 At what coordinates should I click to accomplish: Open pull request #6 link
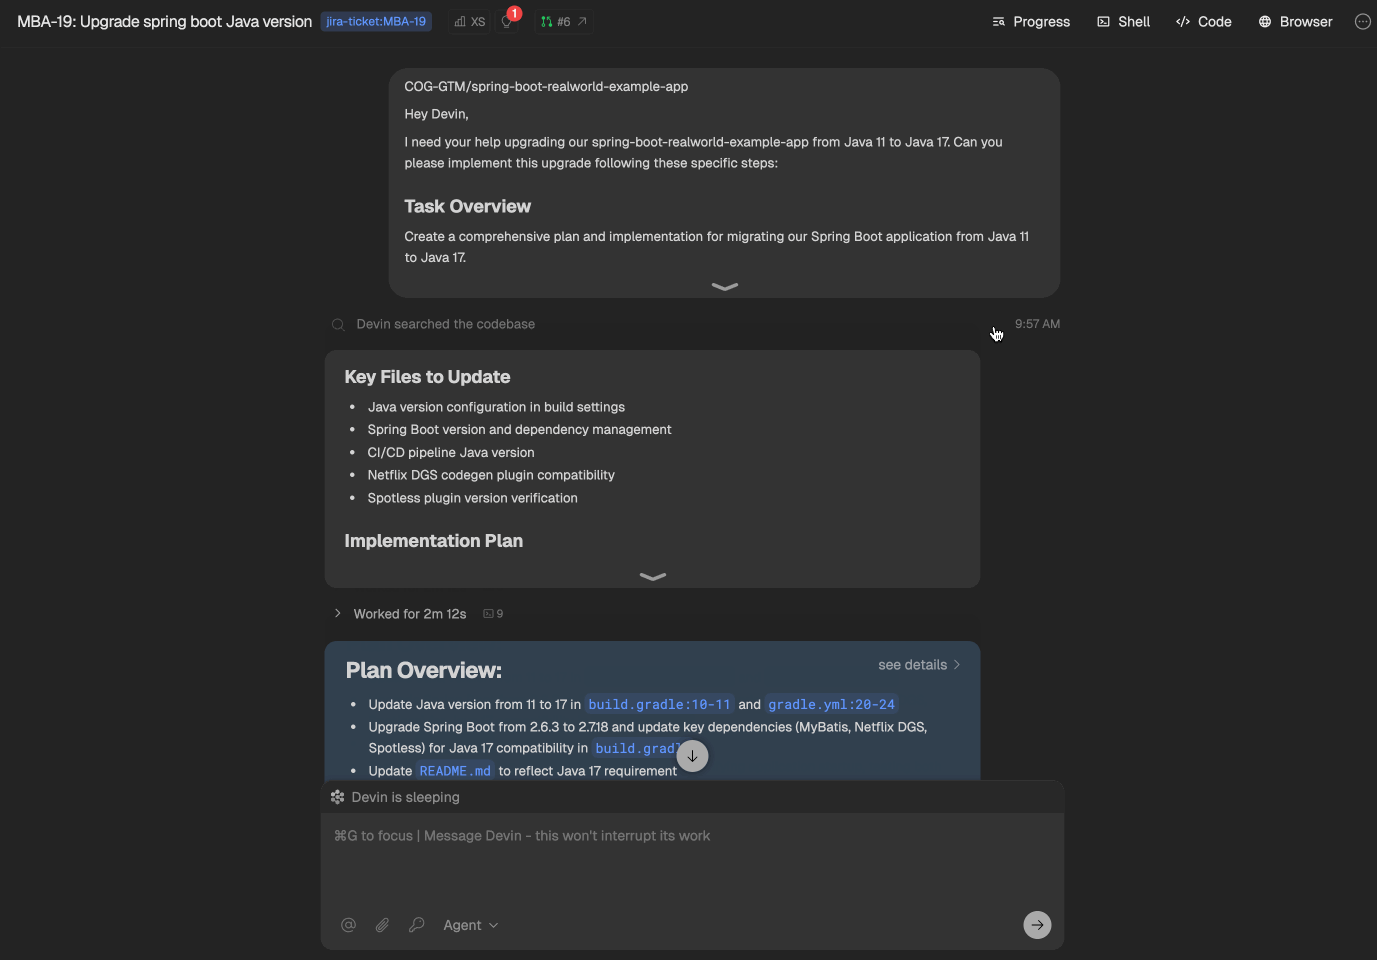point(564,21)
